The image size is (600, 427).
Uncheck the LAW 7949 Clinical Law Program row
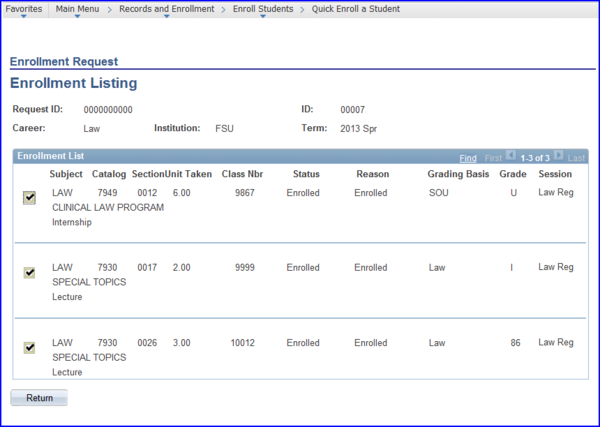coord(29,198)
